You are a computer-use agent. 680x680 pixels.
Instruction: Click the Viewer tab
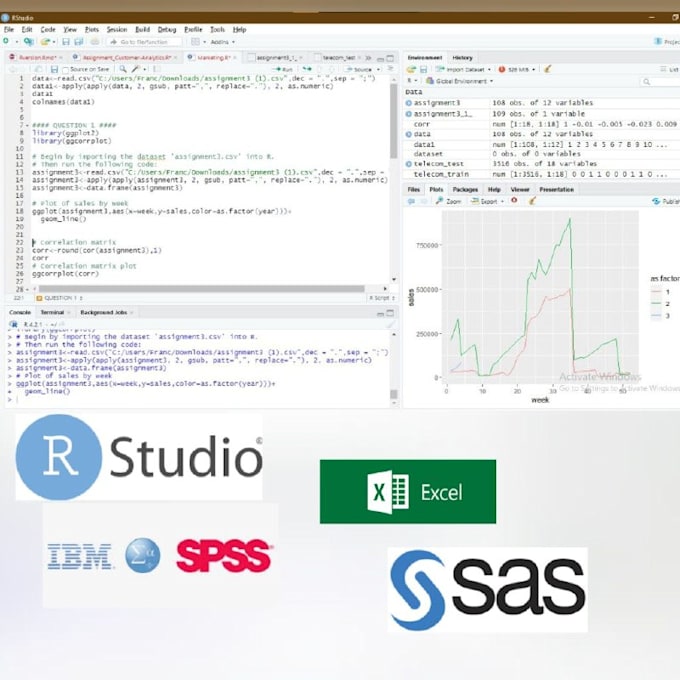coord(520,190)
